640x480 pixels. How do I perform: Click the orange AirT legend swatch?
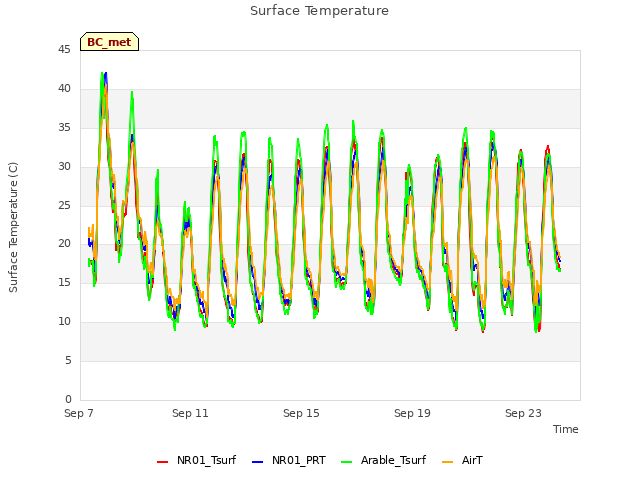447,462
